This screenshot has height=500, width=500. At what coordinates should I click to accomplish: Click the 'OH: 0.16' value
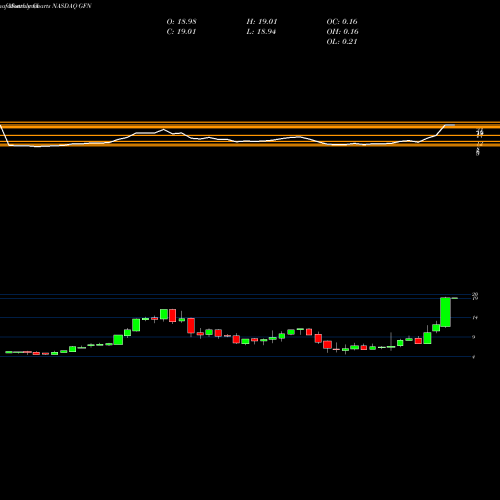(x=342, y=32)
